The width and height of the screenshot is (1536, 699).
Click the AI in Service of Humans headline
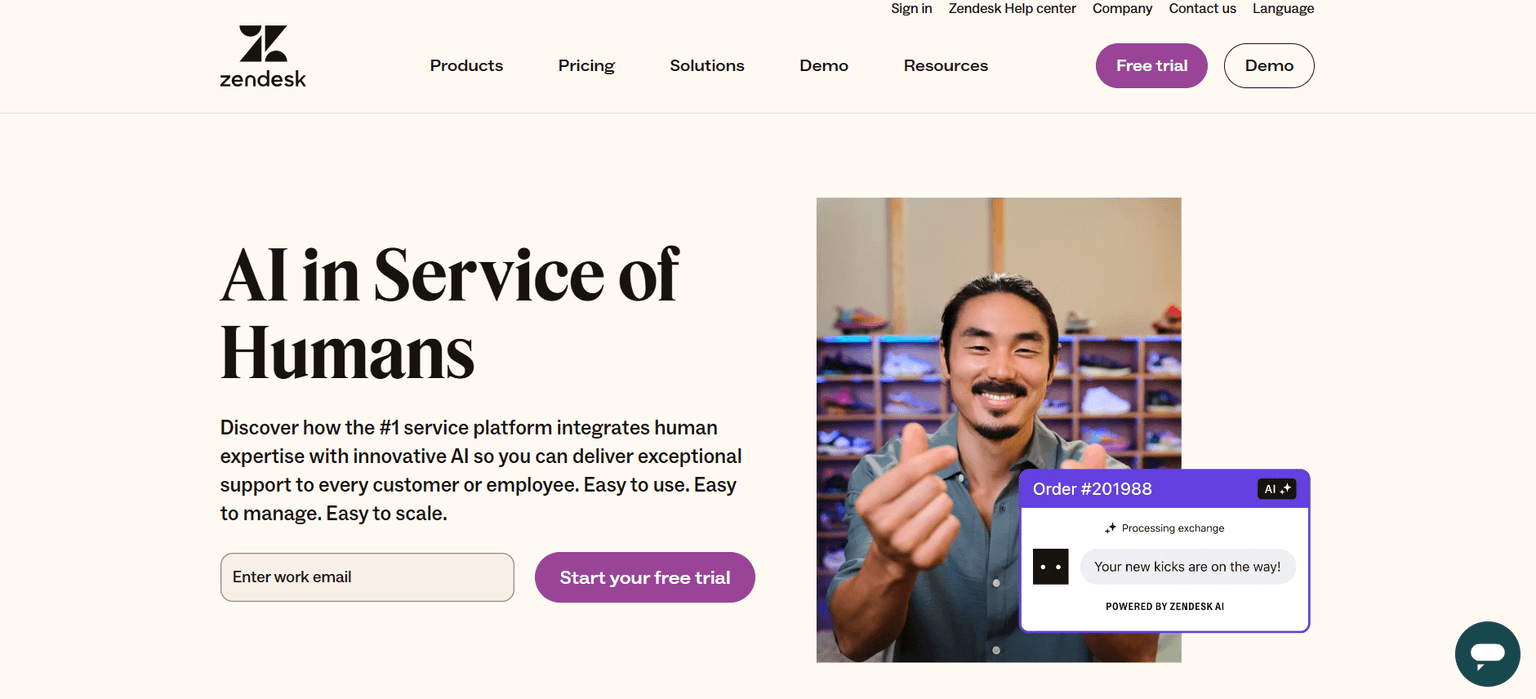[449, 313]
